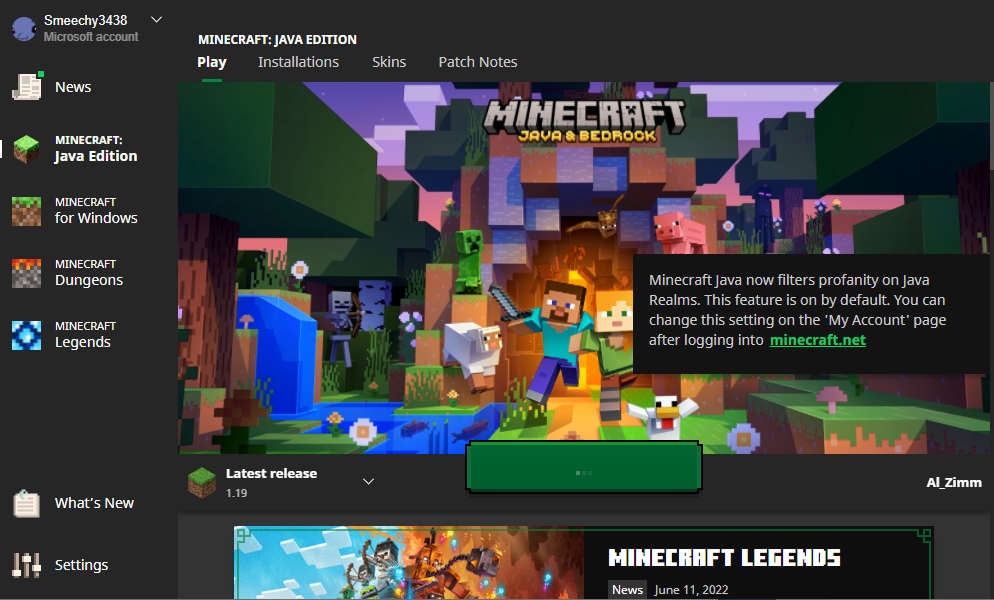Select Minecraft Java Edition in sidebar
Screen dimensions: 994x600
tap(96, 148)
